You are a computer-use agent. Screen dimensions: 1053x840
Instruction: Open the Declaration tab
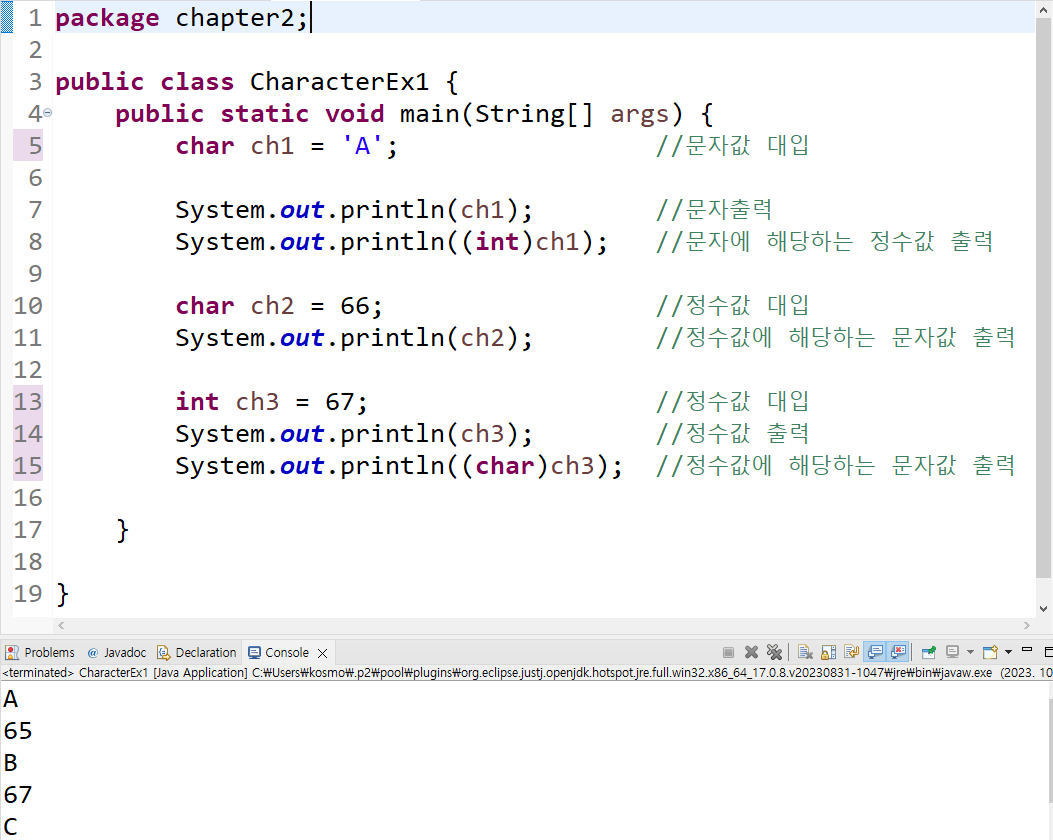coord(197,652)
